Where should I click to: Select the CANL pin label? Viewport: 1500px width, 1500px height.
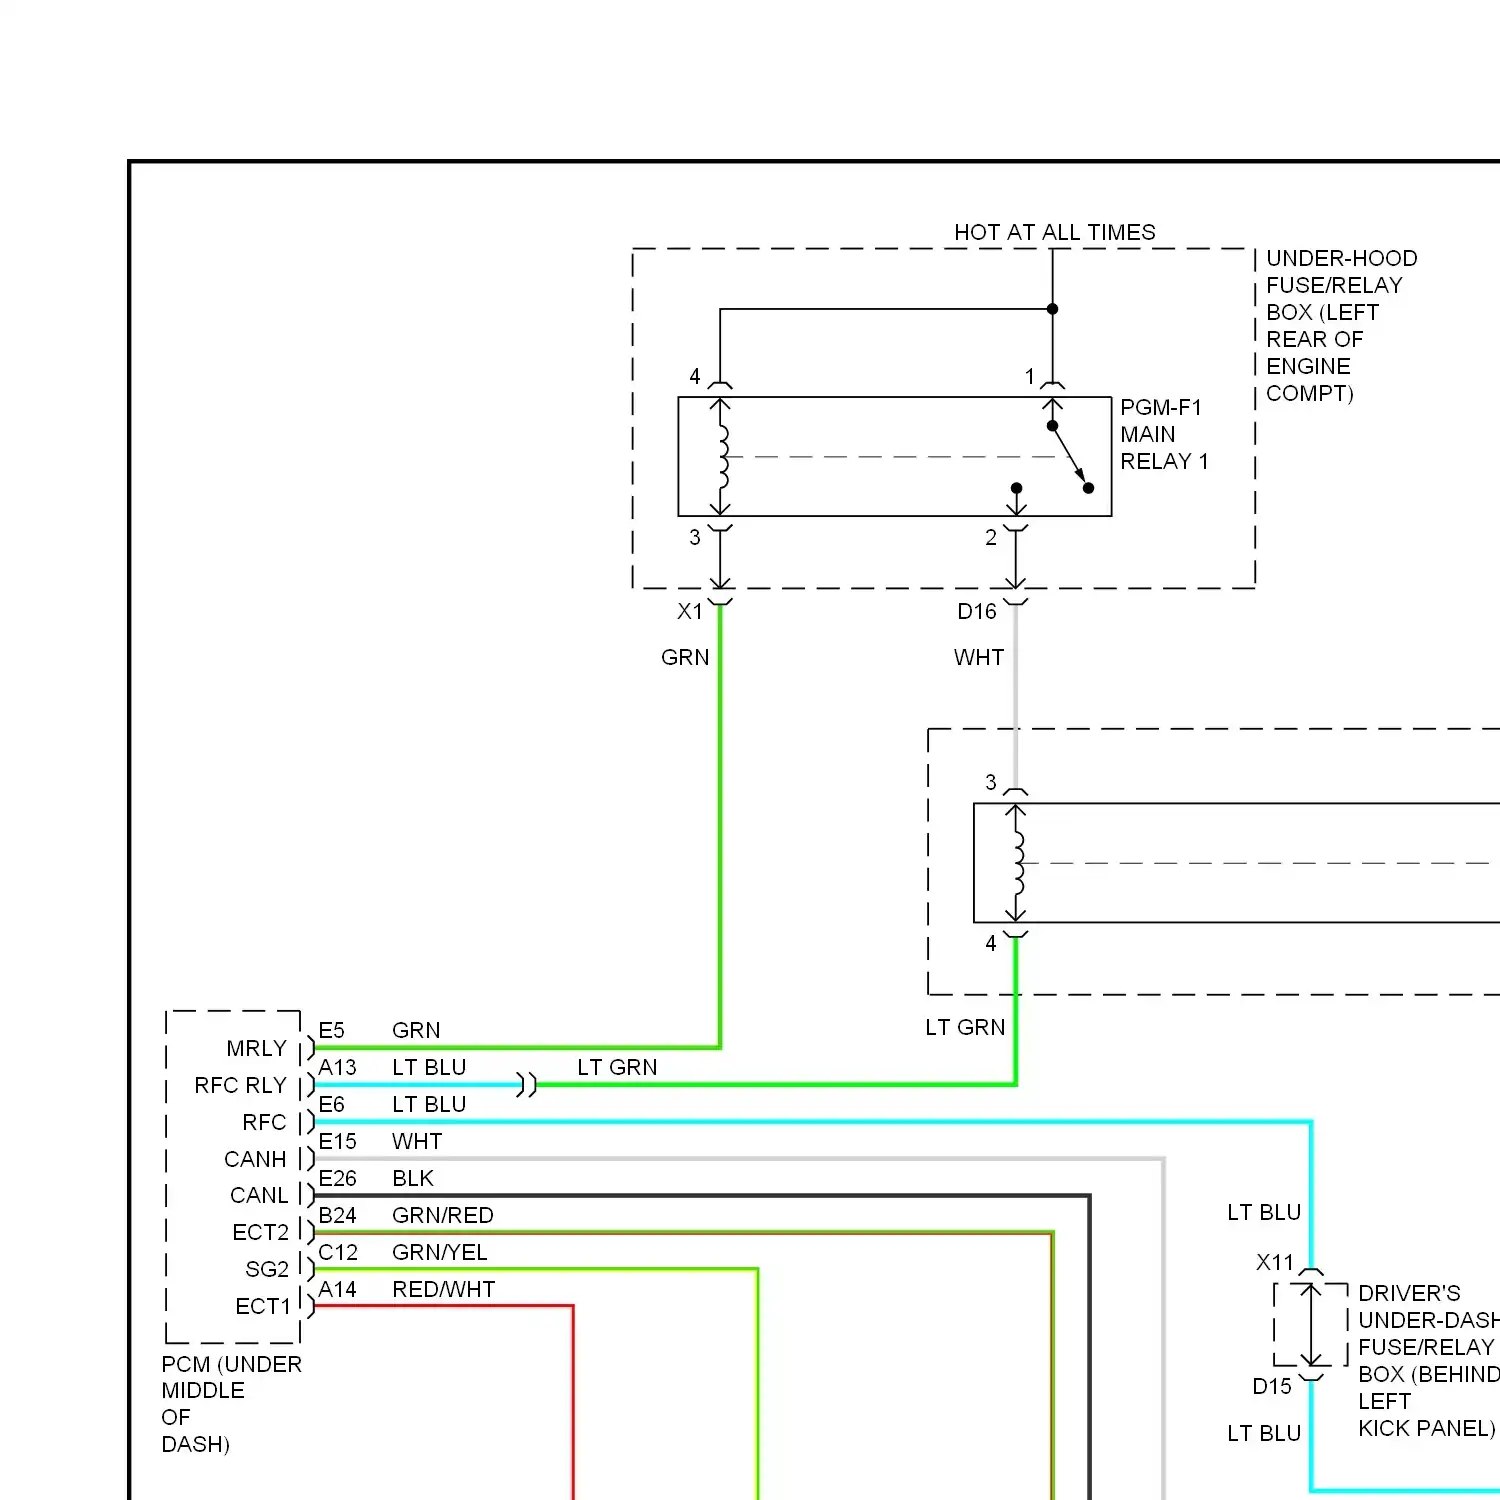pos(259,1195)
